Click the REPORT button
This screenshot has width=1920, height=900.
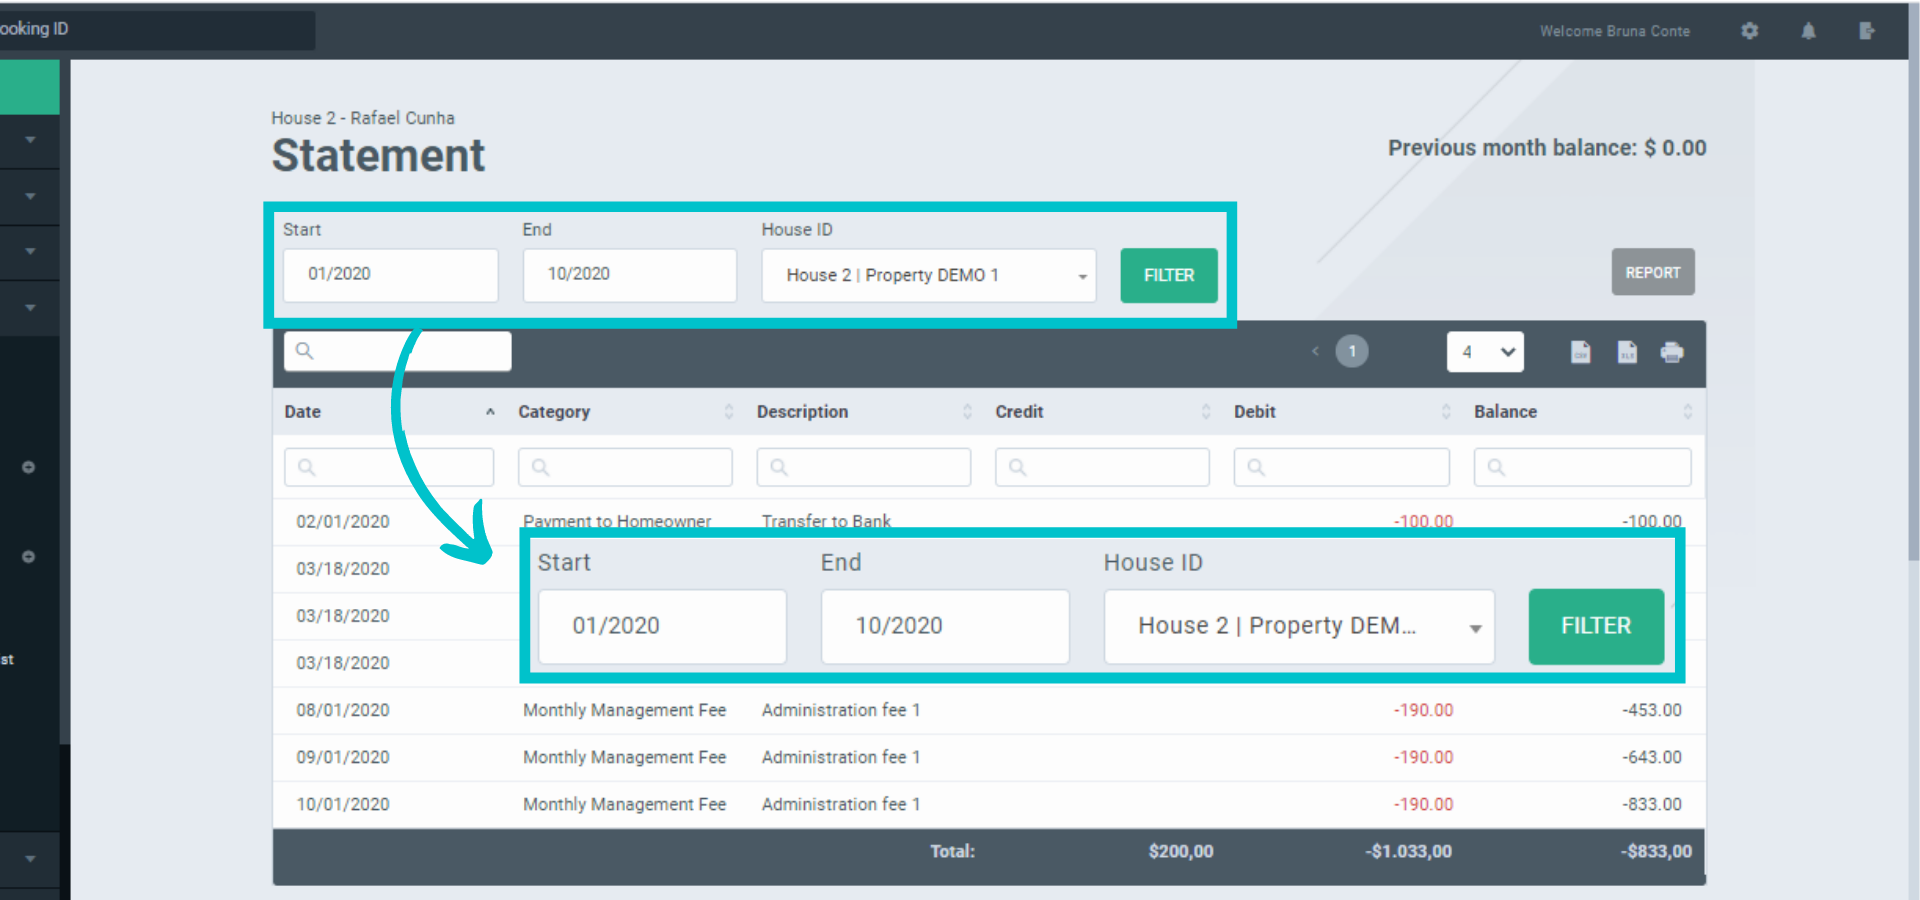tap(1652, 272)
